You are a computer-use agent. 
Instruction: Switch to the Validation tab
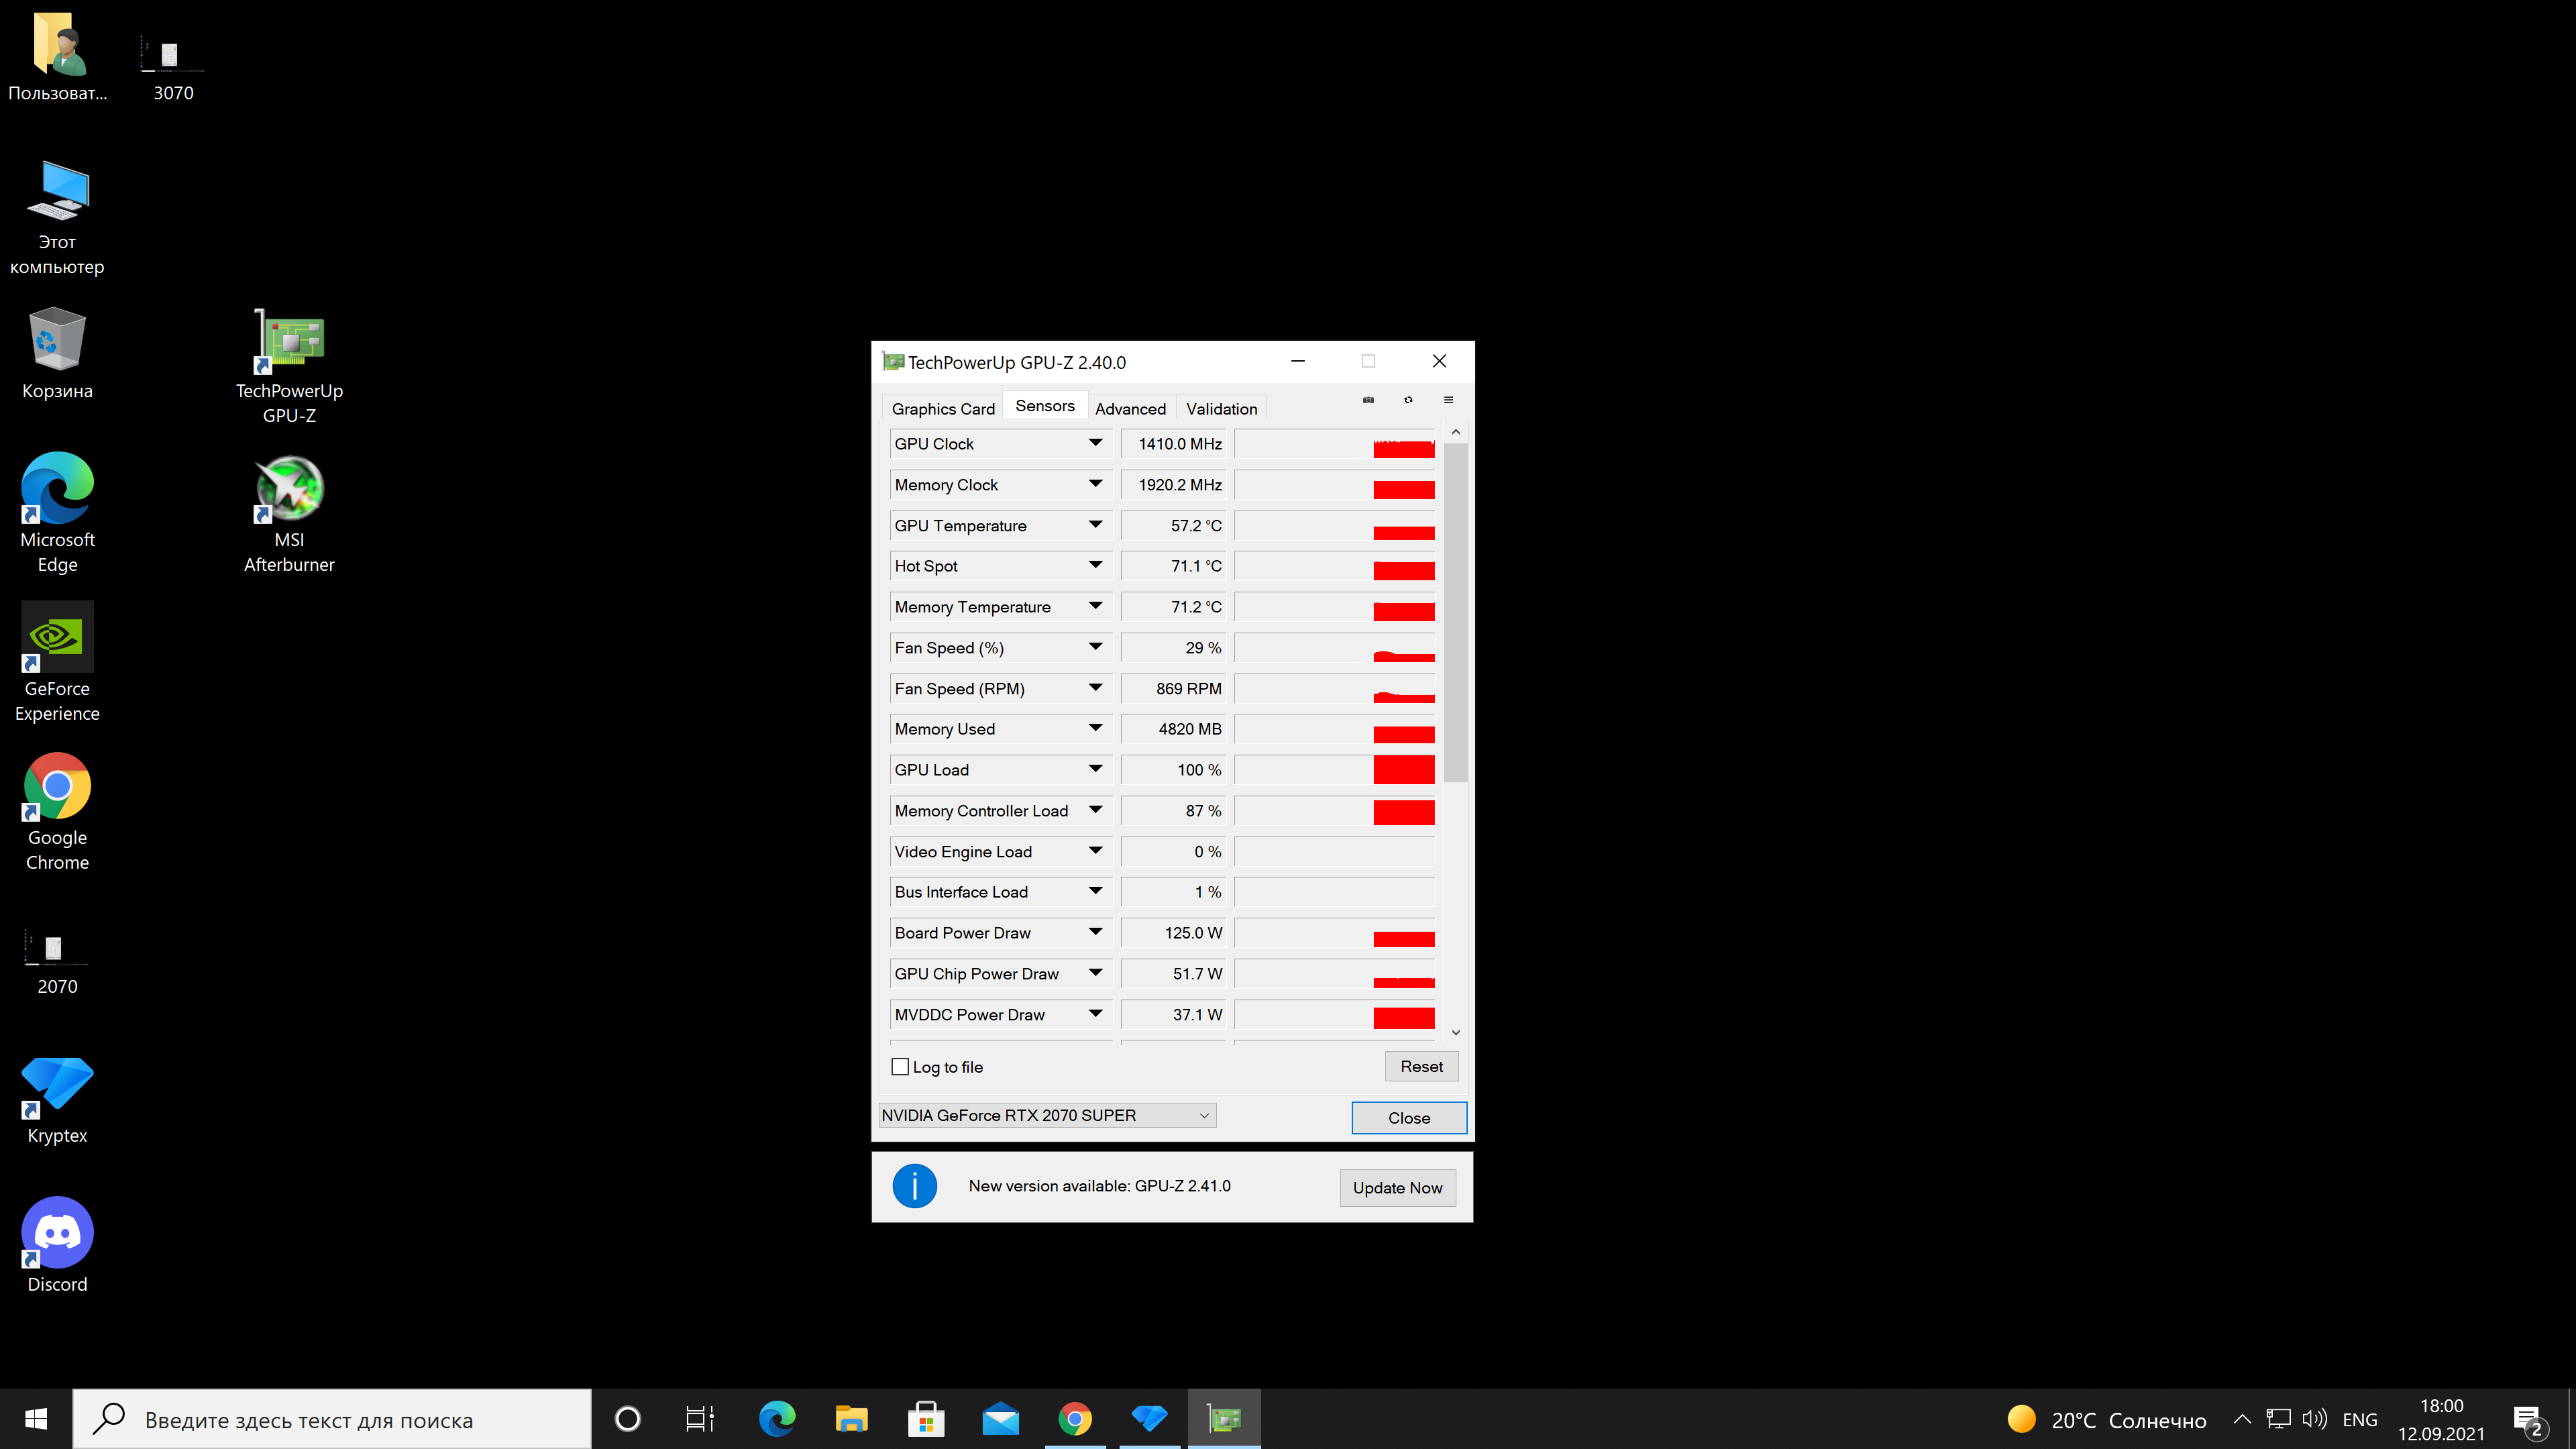[1221, 409]
